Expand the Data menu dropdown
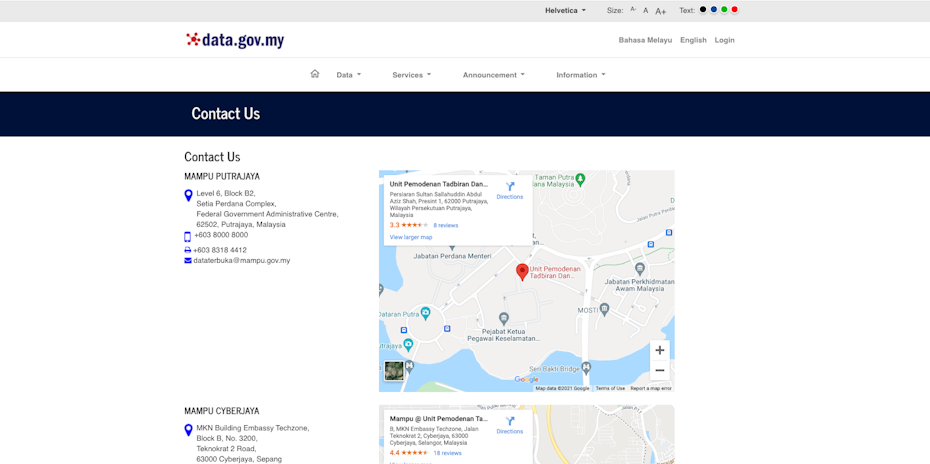This screenshot has height=464, width=930. tap(348, 75)
